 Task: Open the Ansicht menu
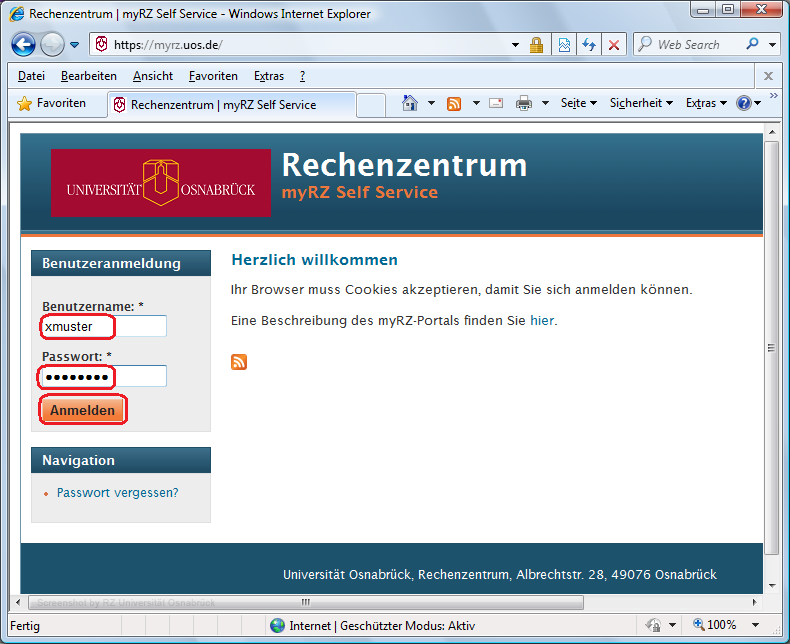click(152, 76)
